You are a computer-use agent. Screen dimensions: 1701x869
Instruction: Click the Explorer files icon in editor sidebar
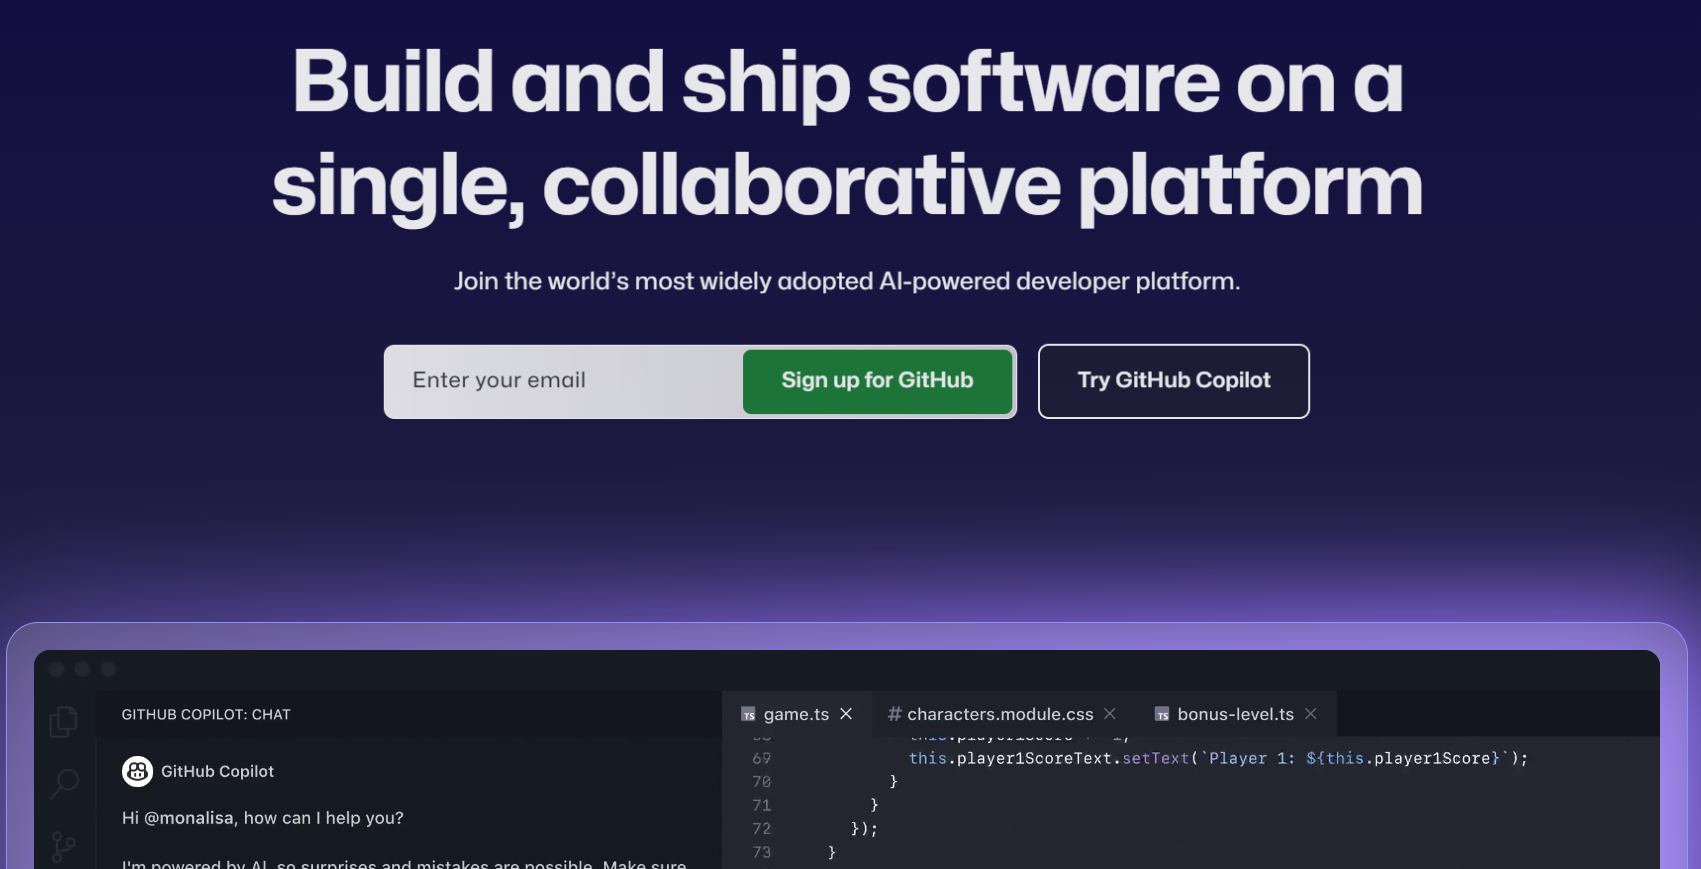click(x=63, y=721)
